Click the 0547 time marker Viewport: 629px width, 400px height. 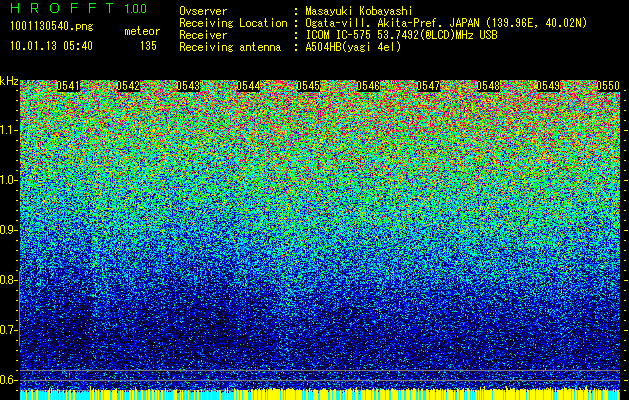tap(428, 86)
